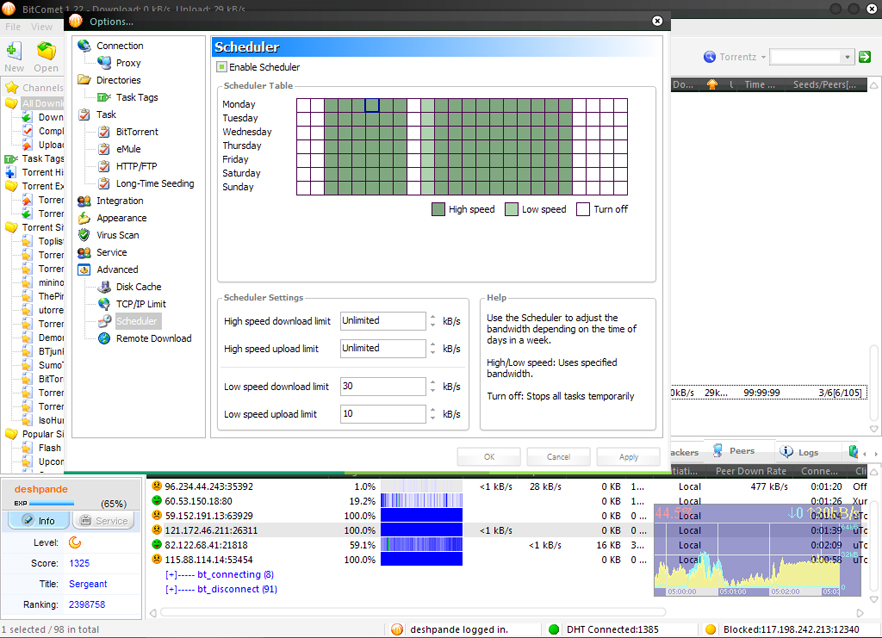Click the Logs tab info icon
This screenshot has height=638, width=882.
tap(786, 451)
